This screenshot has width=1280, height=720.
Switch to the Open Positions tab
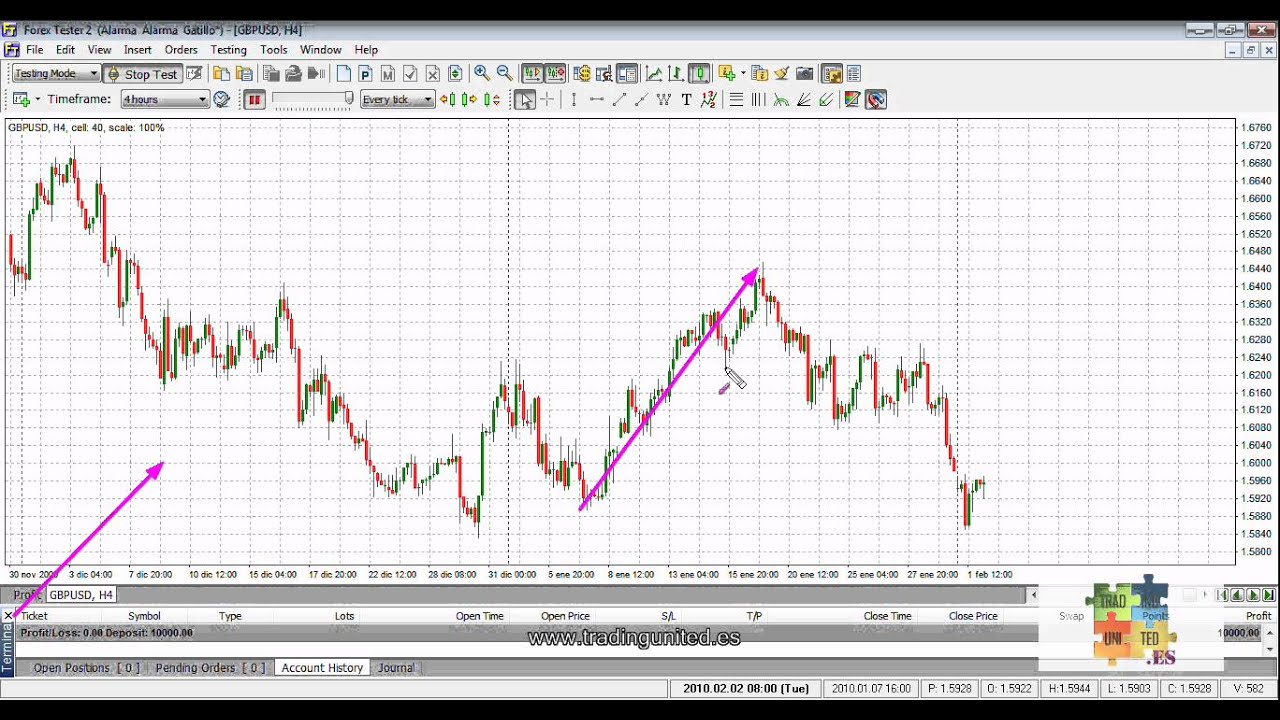(86, 668)
